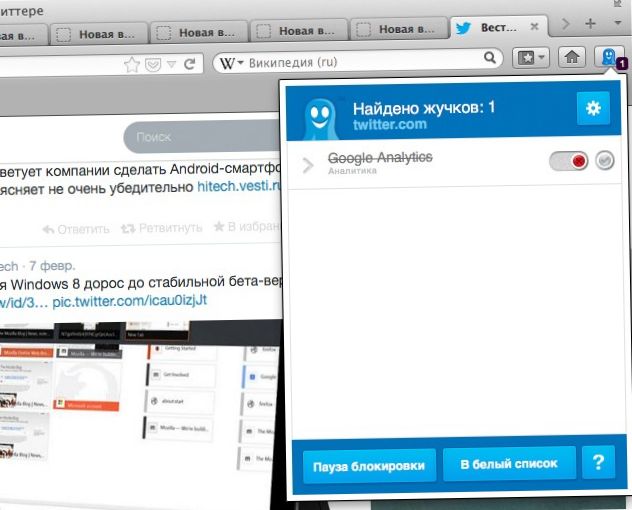
Task: Open bookmarks menu button in toolbar
Action: pos(530,58)
